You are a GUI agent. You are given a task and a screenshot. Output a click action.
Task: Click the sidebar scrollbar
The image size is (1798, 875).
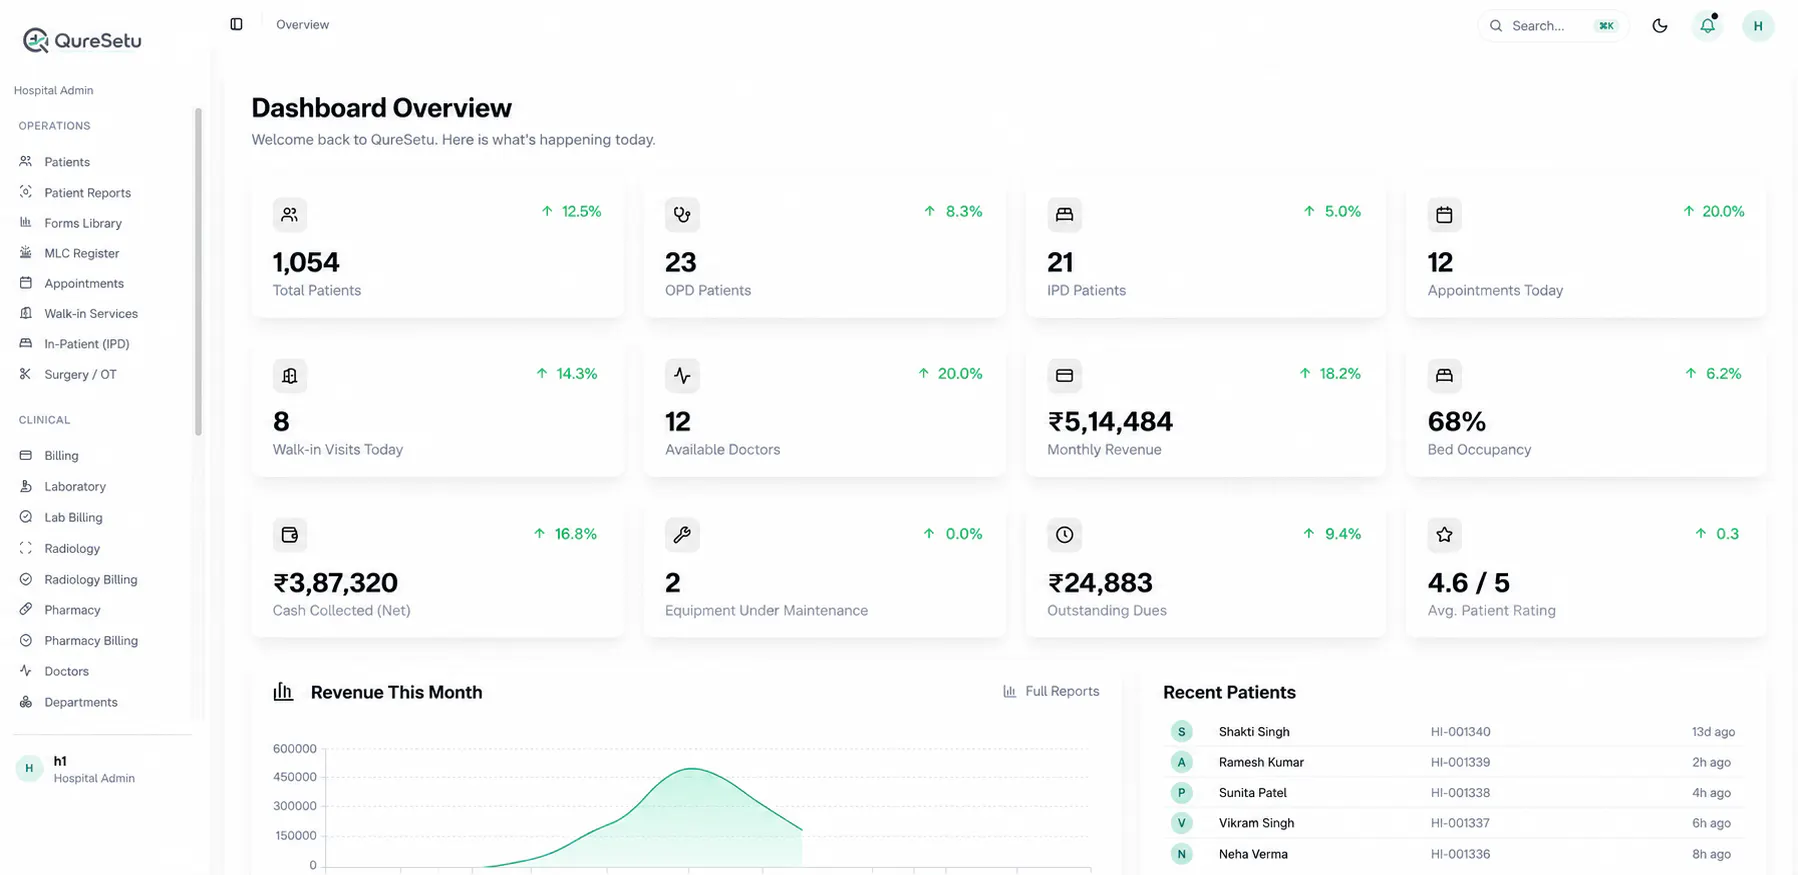tap(198, 272)
